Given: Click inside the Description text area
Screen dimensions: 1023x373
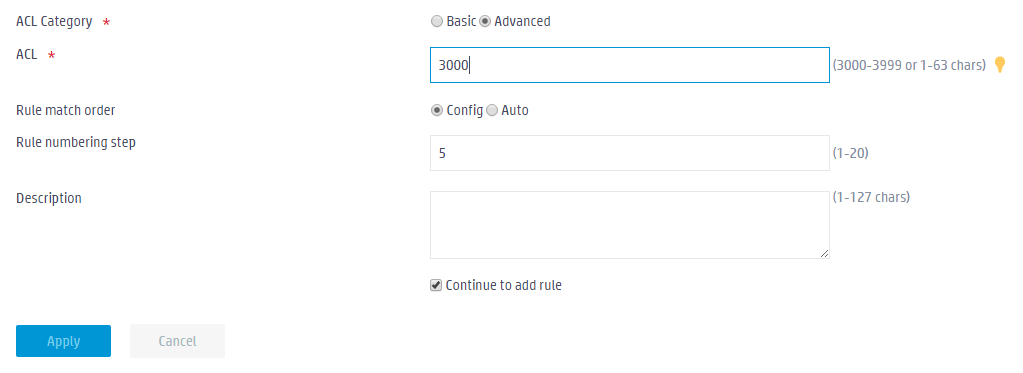Looking at the screenshot, I should (630, 225).
